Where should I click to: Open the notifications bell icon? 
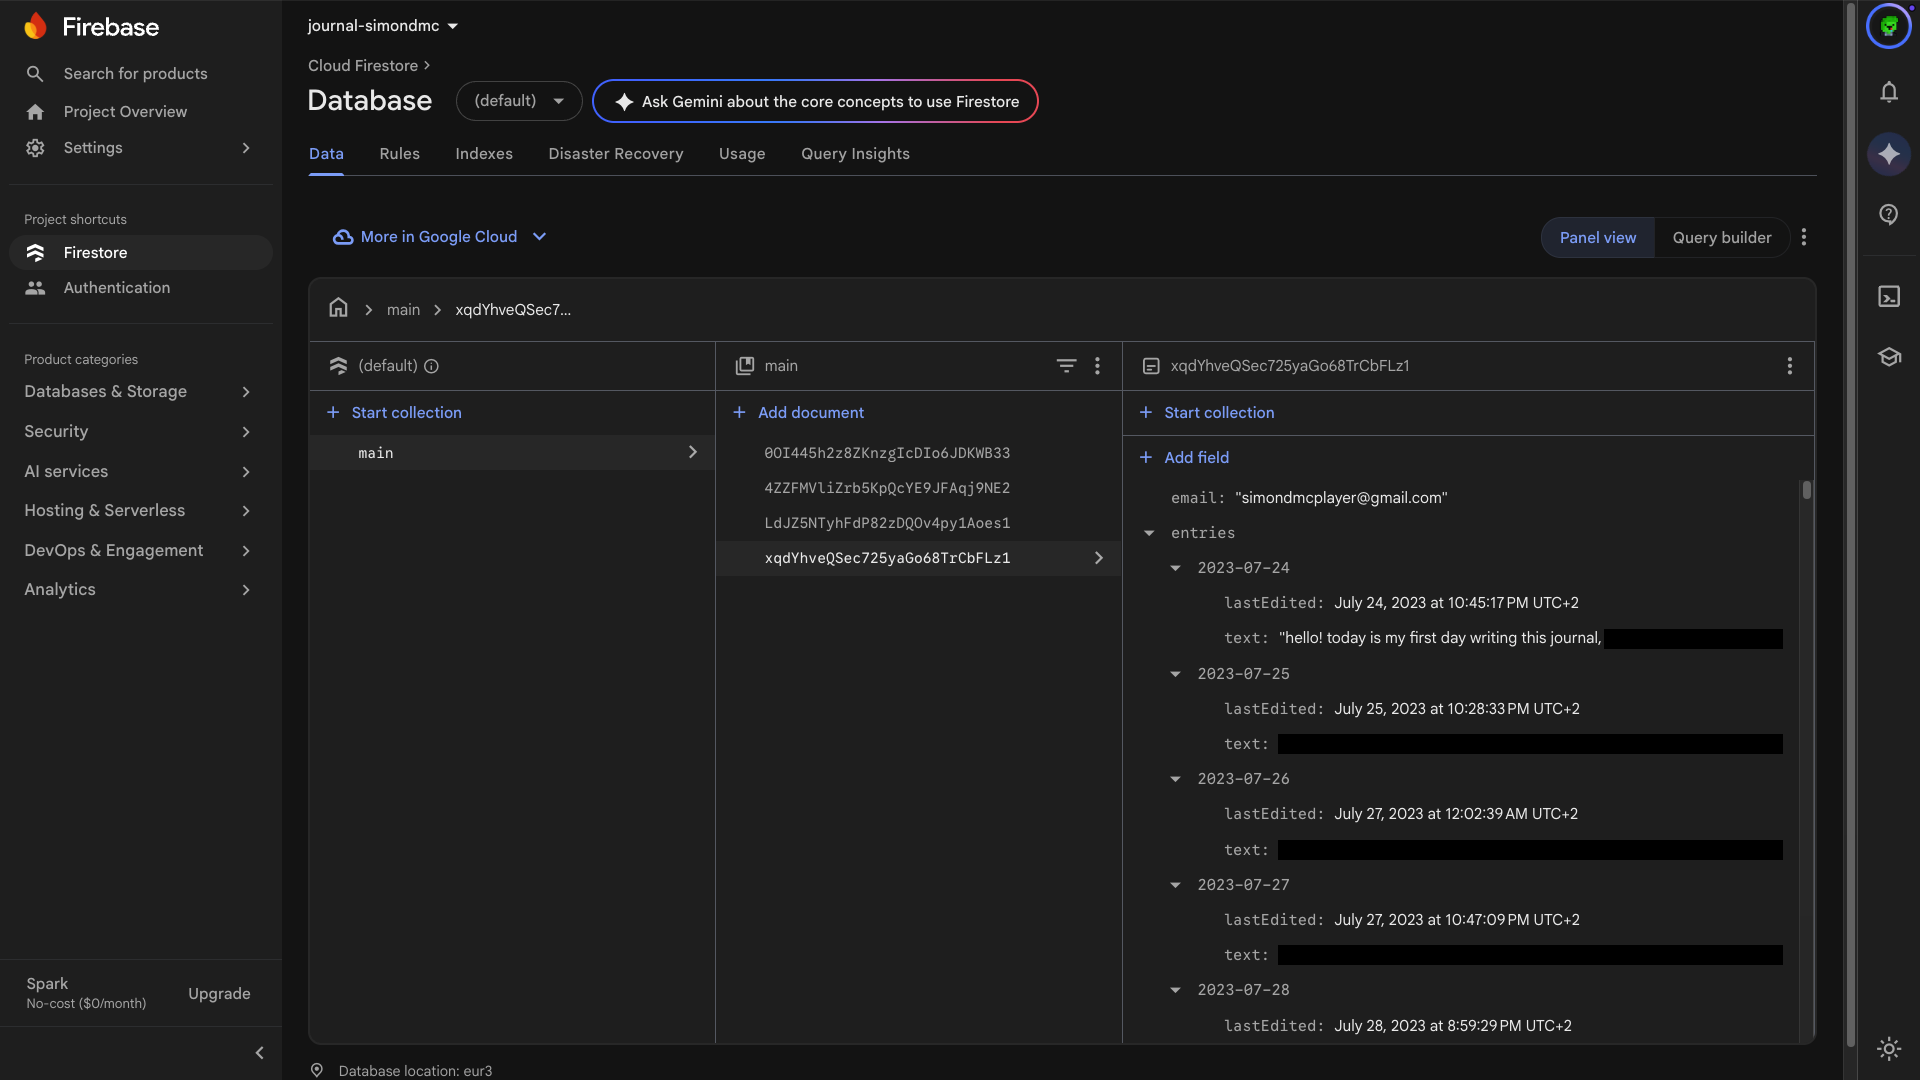click(x=1888, y=92)
